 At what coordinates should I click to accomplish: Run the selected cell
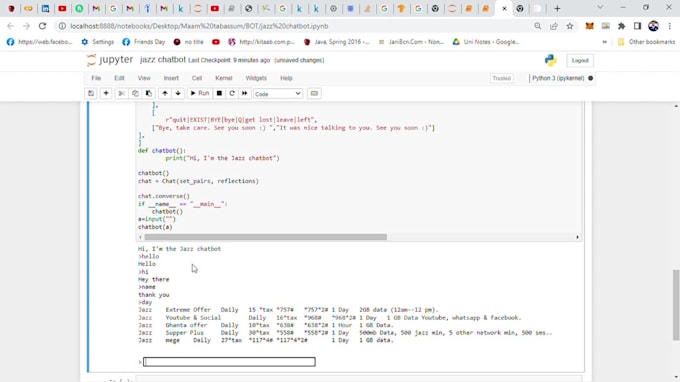click(x=199, y=94)
